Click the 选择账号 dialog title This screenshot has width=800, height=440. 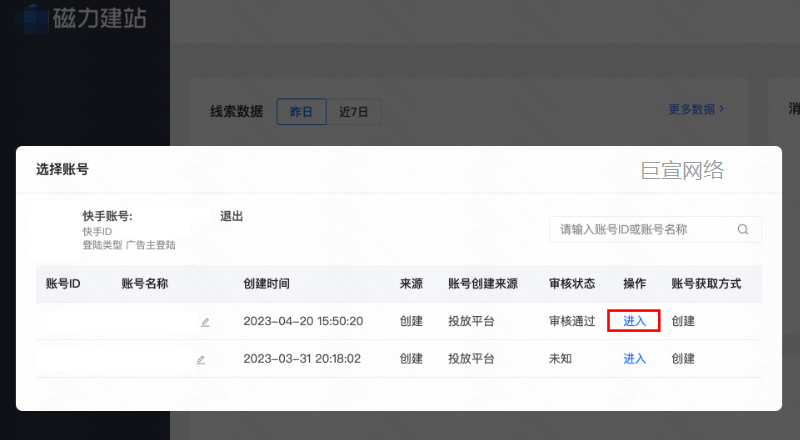coord(62,169)
